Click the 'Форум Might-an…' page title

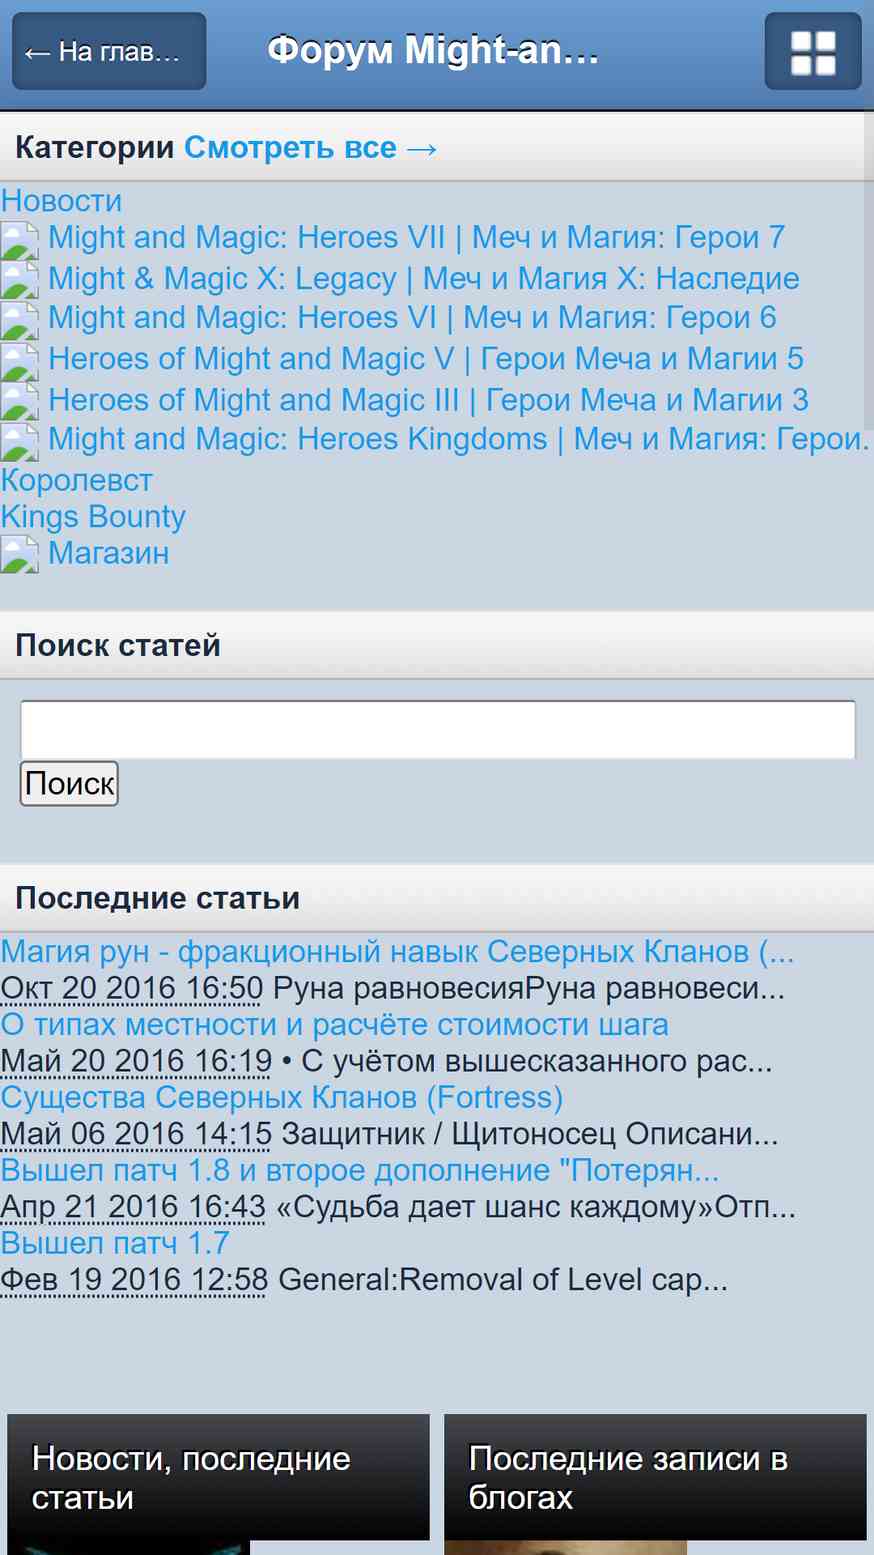[x=433, y=50]
